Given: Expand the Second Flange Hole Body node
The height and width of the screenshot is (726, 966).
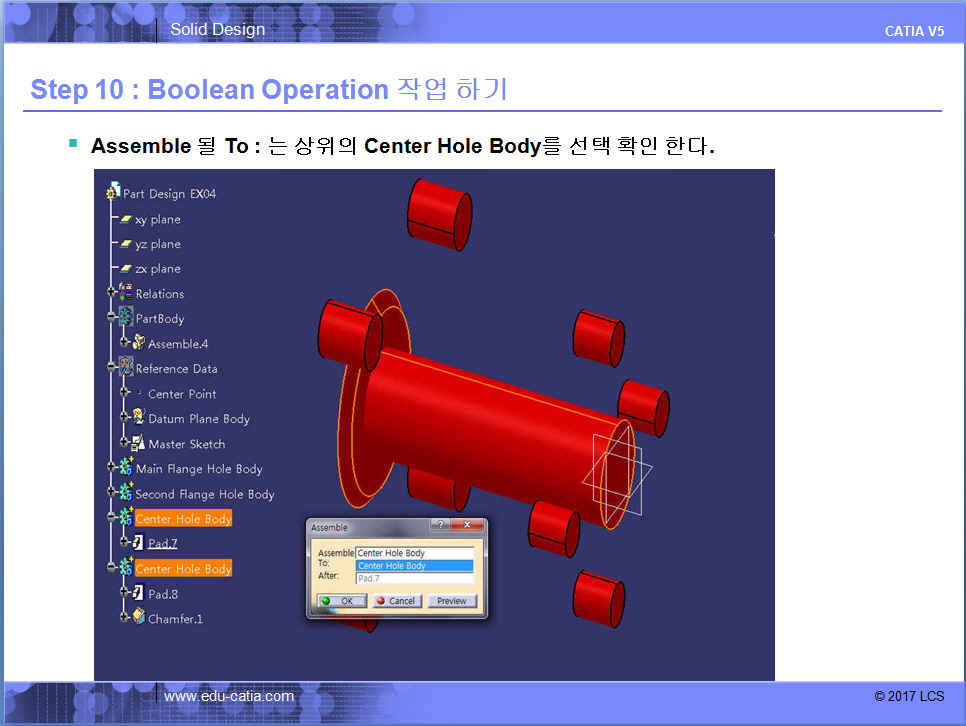Looking at the screenshot, I should 112,493.
